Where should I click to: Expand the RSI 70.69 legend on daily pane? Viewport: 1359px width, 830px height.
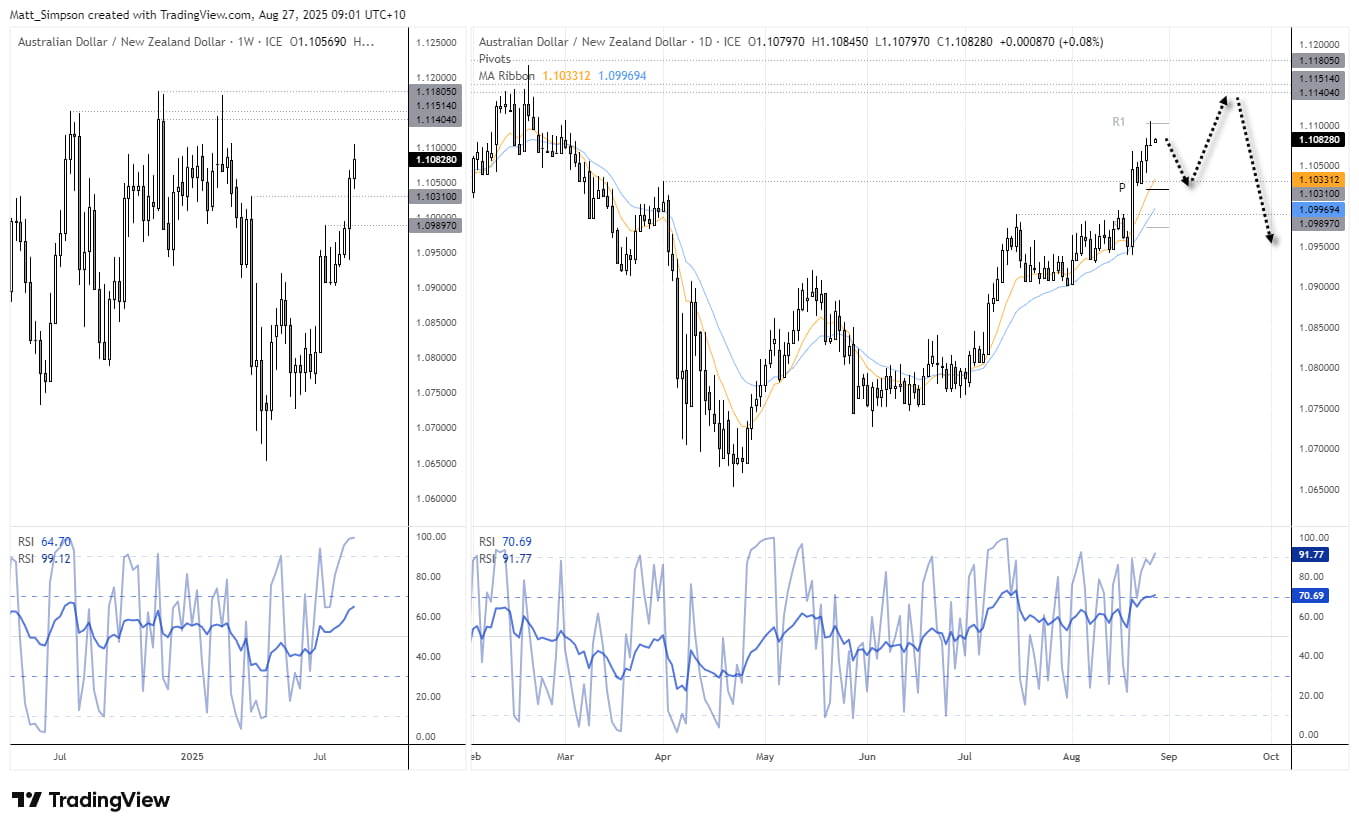505,541
